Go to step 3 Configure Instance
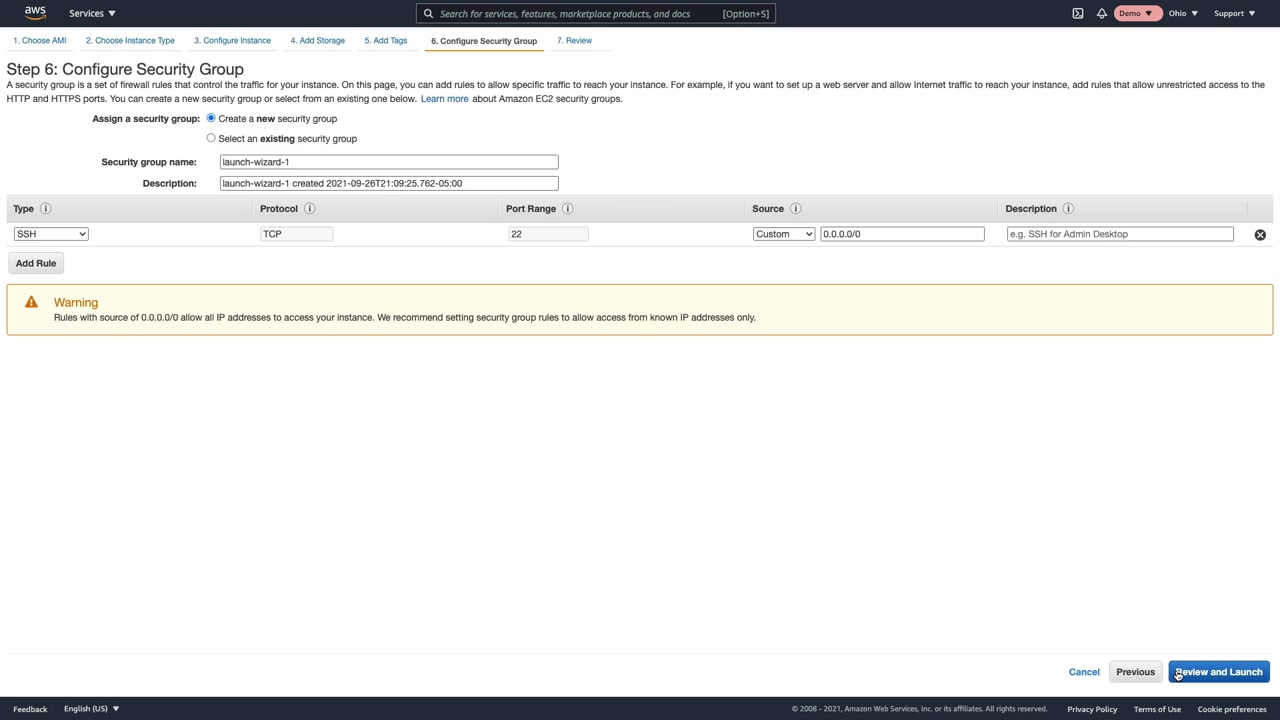 (232, 41)
